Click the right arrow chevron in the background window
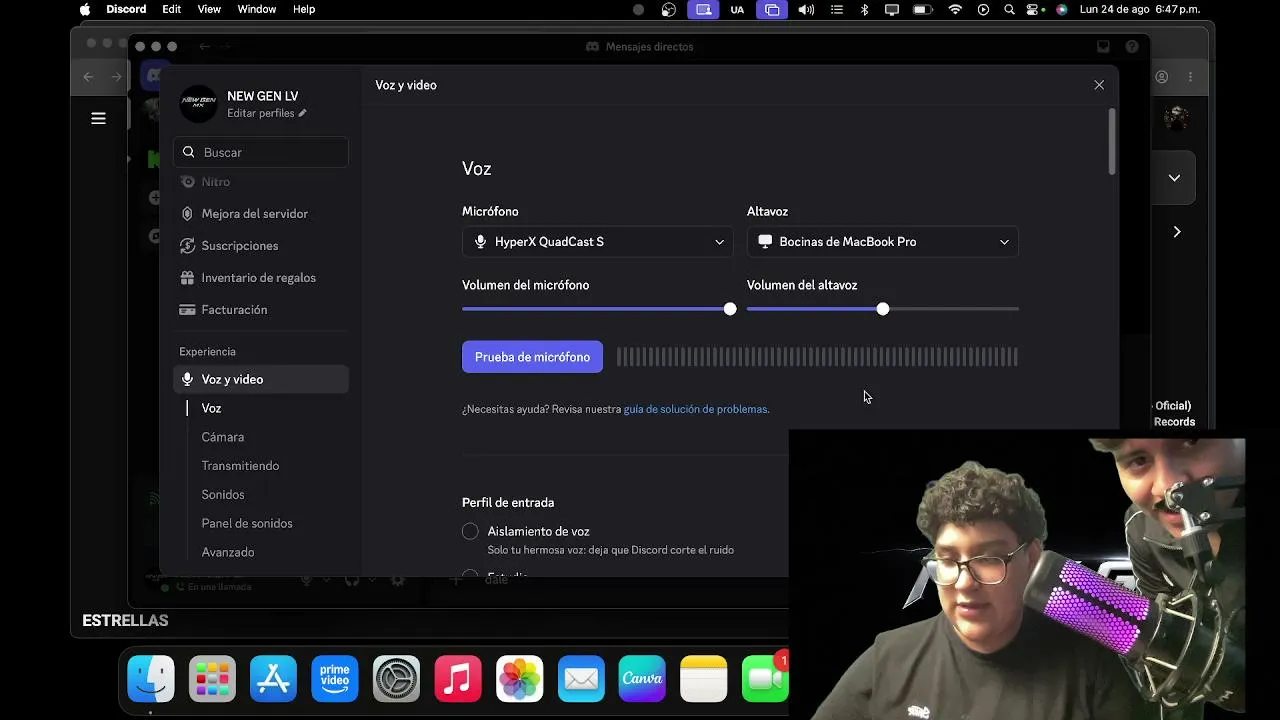The height and width of the screenshot is (720, 1280). (1177, 232)
